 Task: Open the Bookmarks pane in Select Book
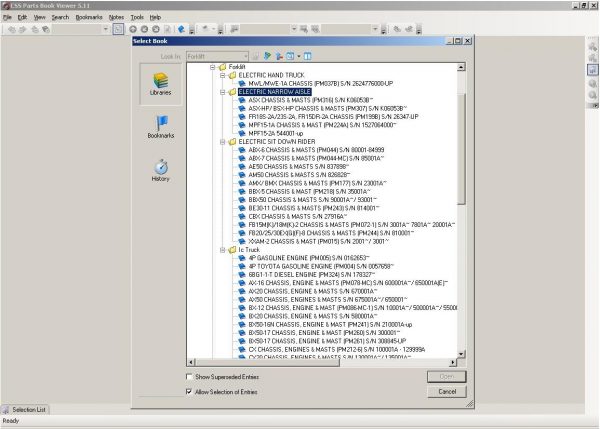(160, 127)
